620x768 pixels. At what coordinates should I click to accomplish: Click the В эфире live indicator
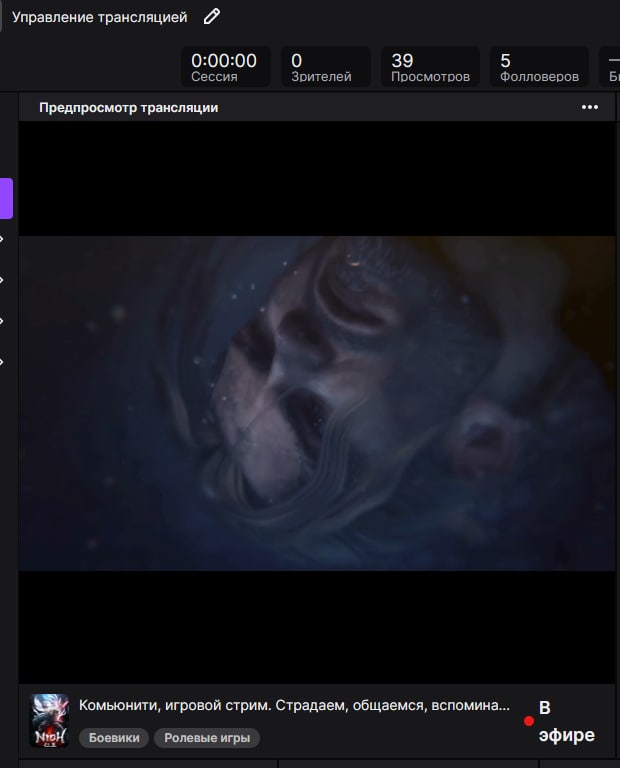(559, 721)
